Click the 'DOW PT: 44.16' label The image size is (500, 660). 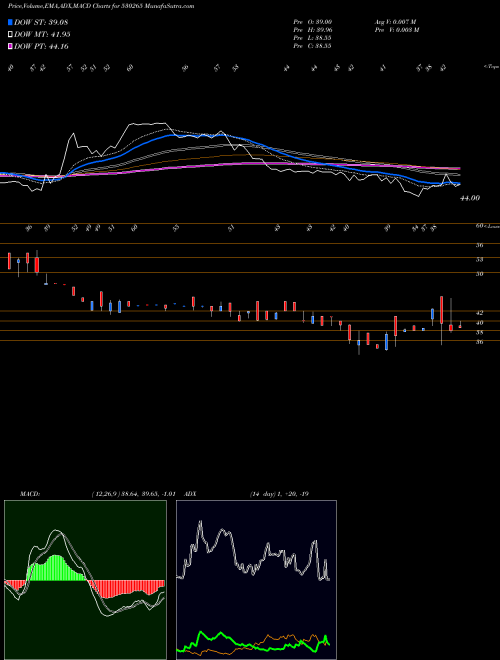tap(41, 46)
